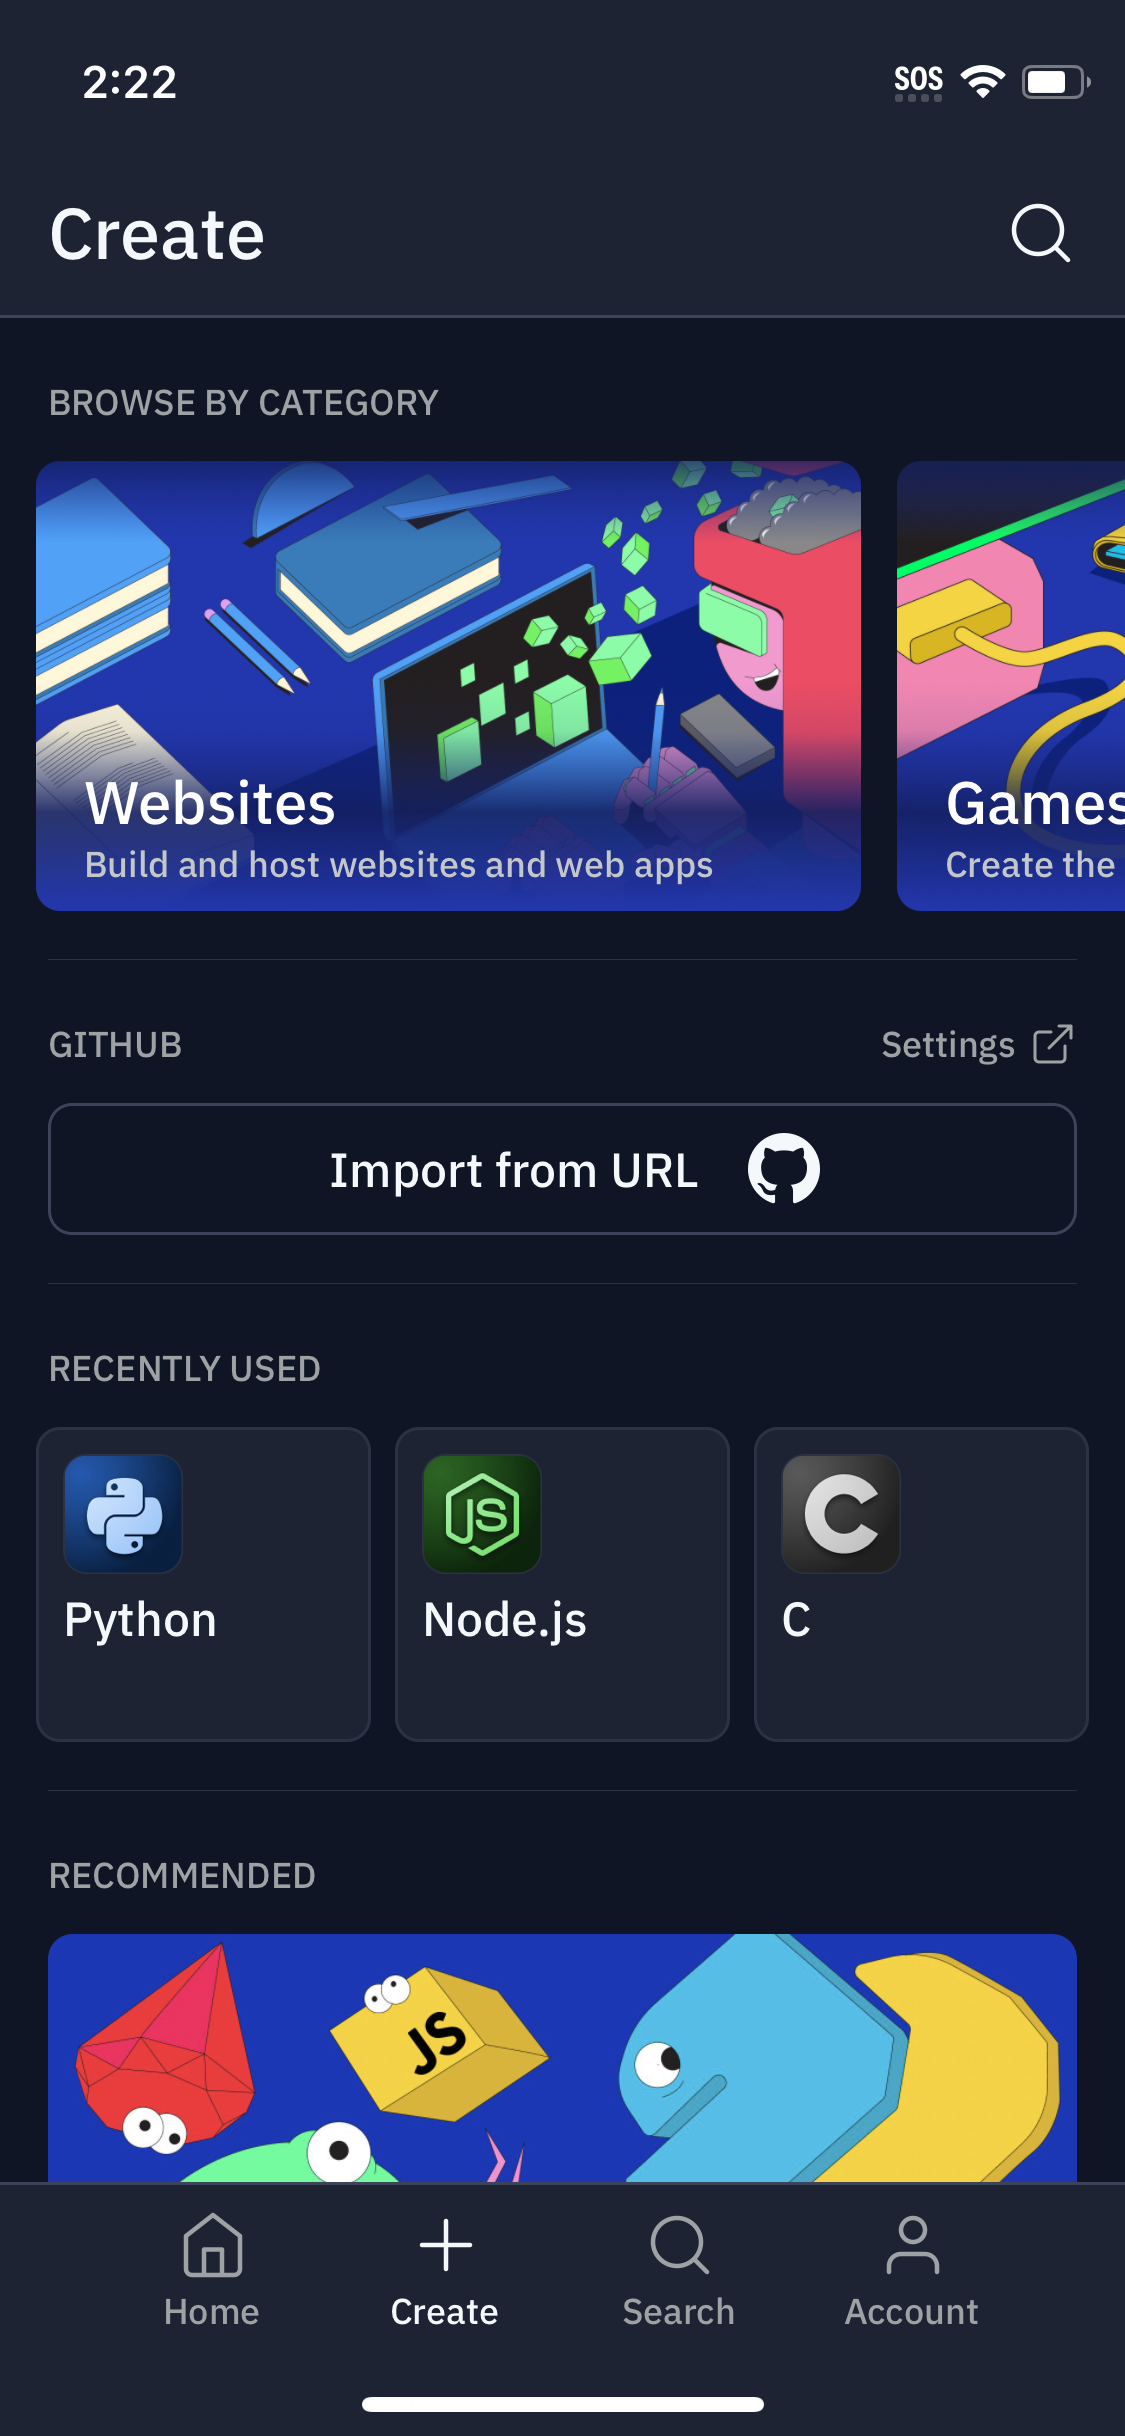This screenshot has width=1125, height=2436.
Task: Select the Node.js recently used card label
Action: [x=505, y=1620]
